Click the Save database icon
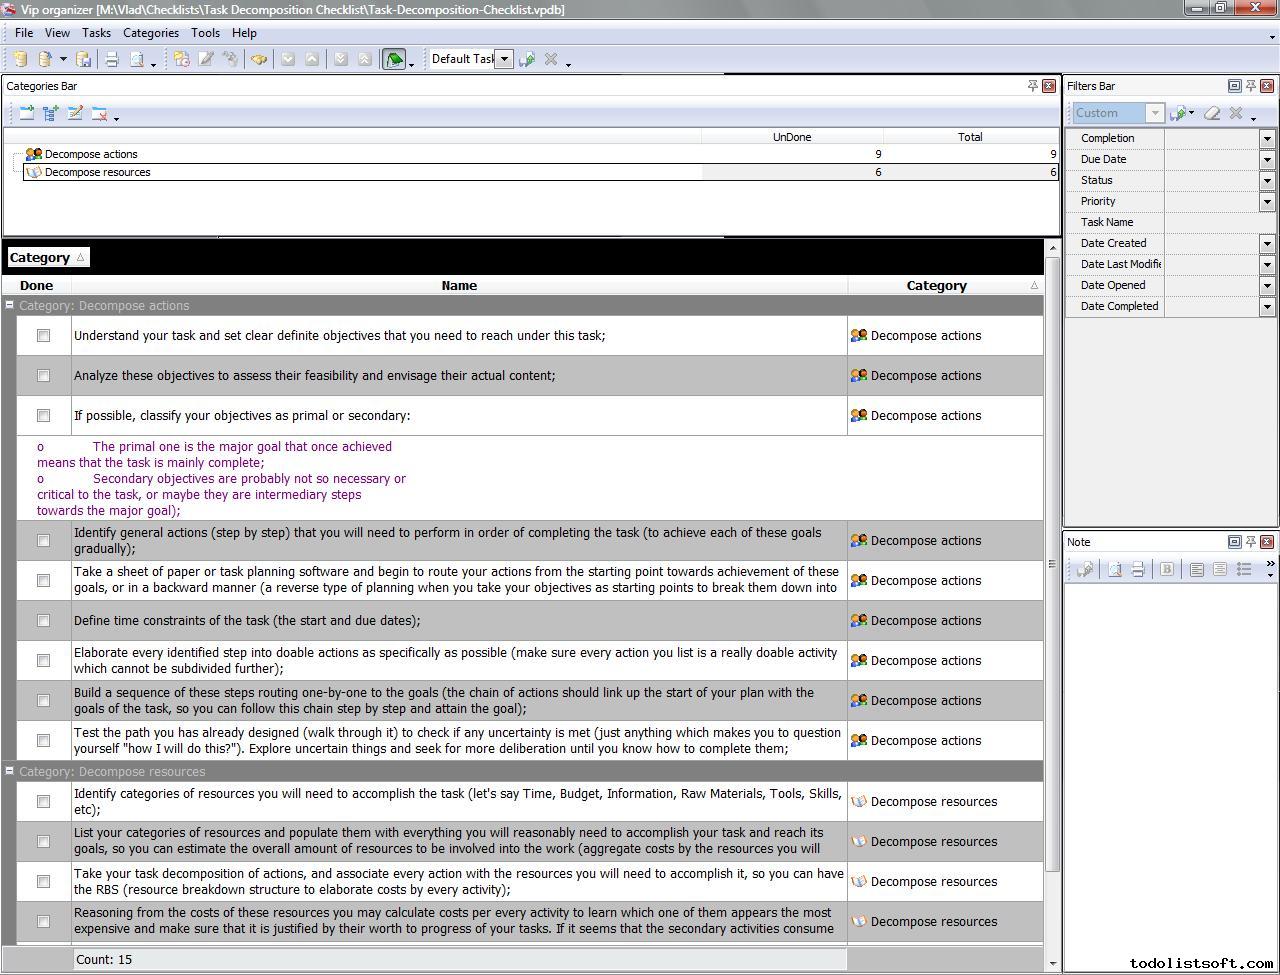The width and height of the screenshot is (1280, 975). click(x=84, y=60)
